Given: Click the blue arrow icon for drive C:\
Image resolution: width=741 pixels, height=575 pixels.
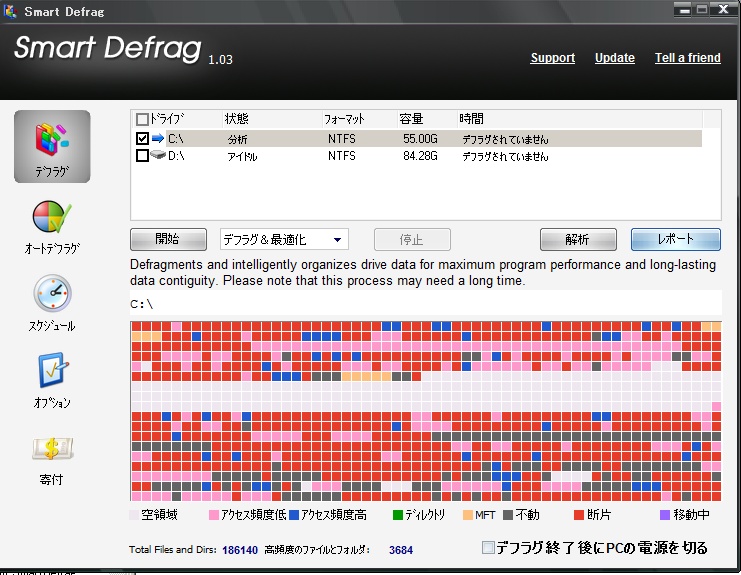Looking at the screenshot, I should coord(158,138).
